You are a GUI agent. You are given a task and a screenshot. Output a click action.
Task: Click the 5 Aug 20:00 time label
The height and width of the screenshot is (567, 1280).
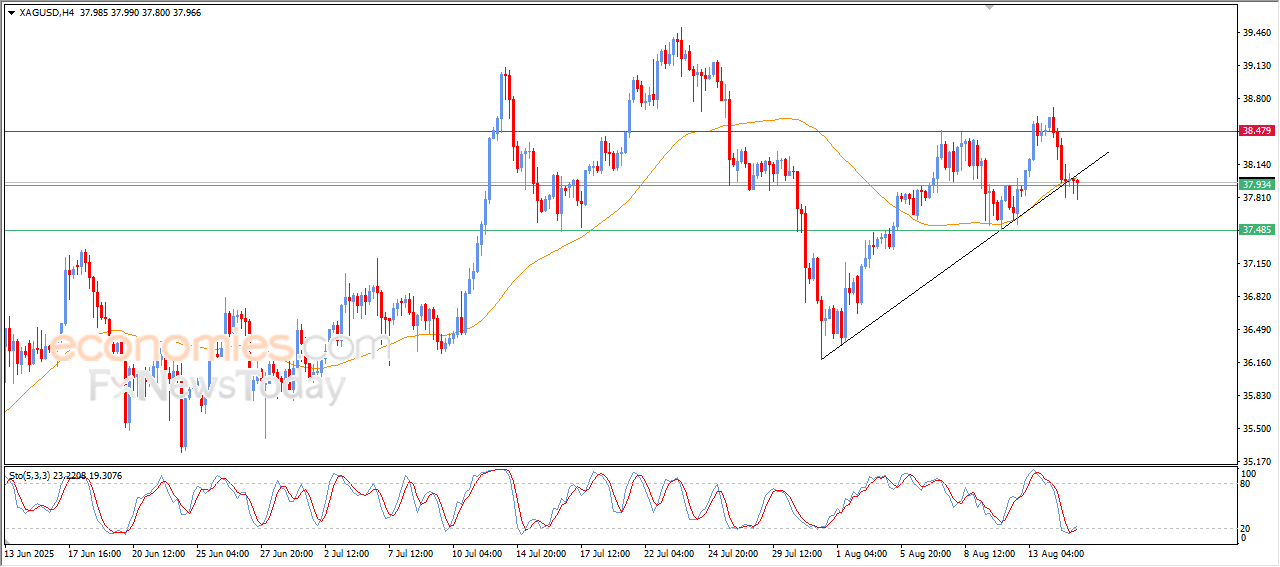(924, 552)
